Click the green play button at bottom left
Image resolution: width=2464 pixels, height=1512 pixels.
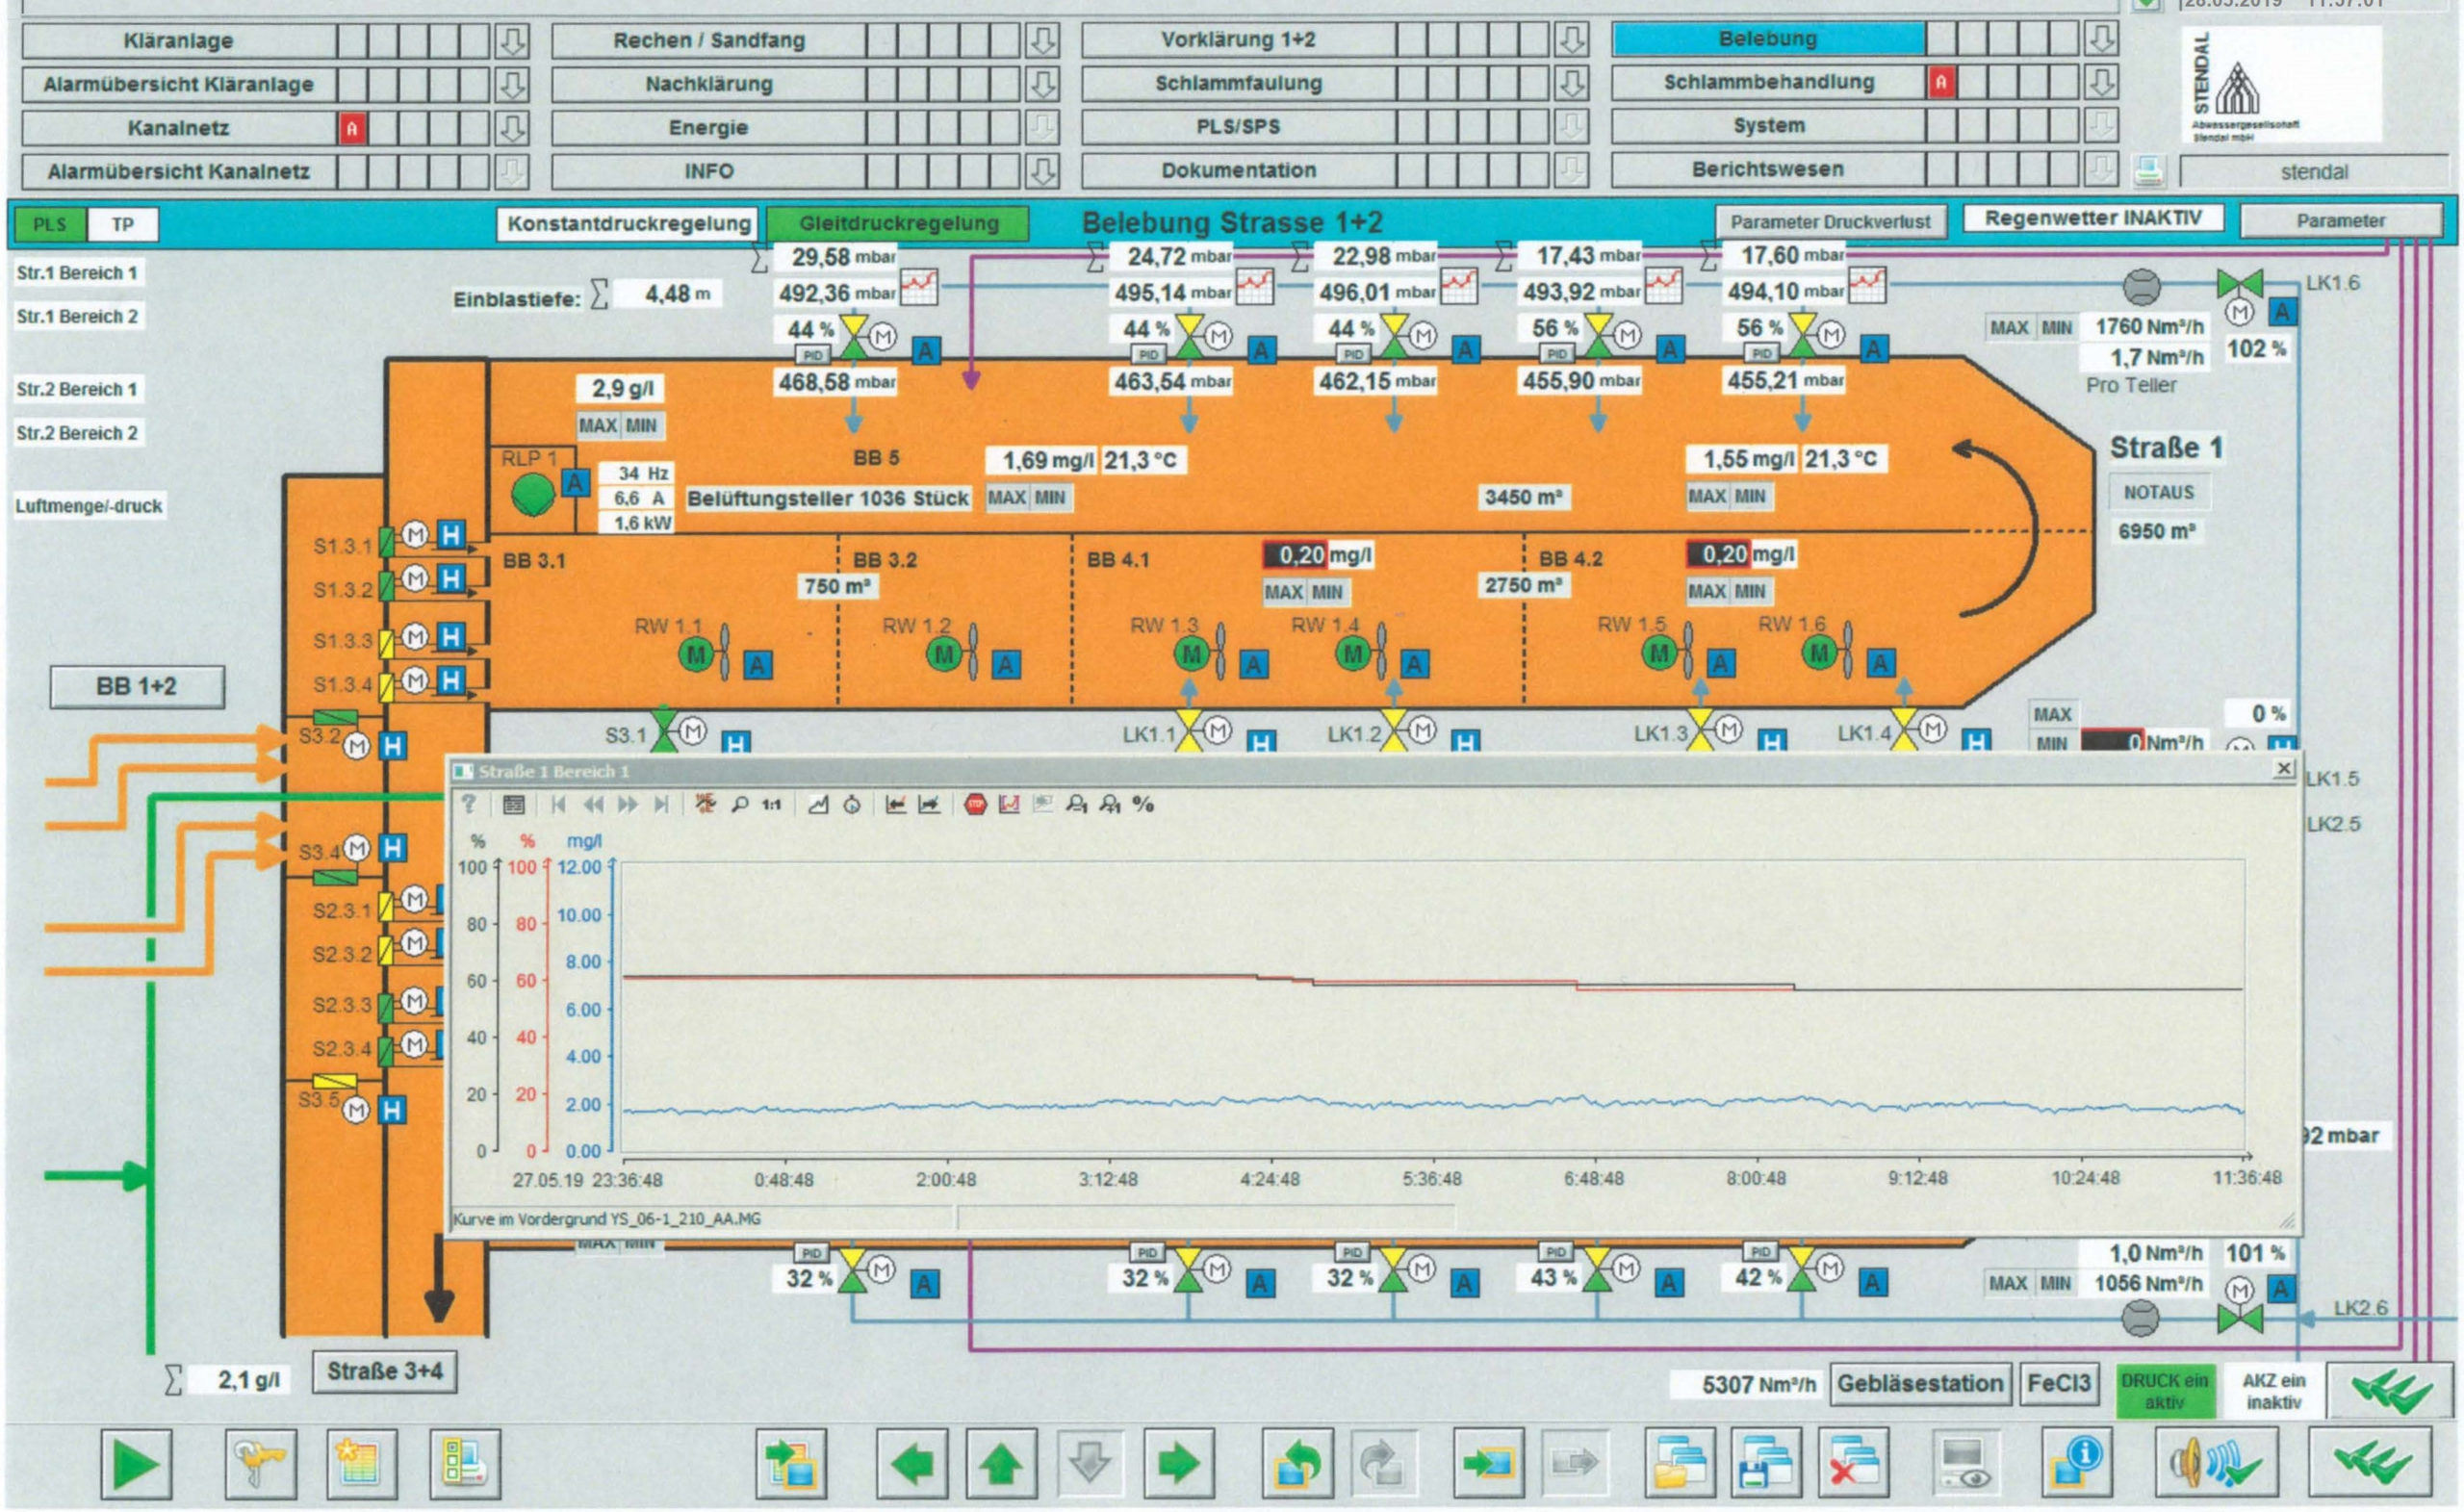pos(136,1464)
